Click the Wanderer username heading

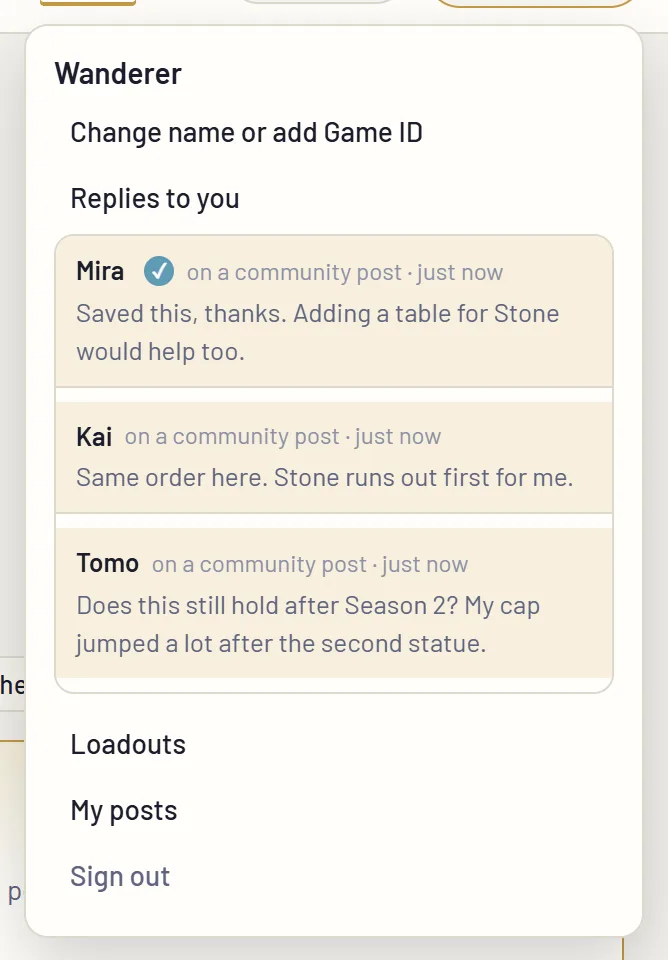(118, 74)
